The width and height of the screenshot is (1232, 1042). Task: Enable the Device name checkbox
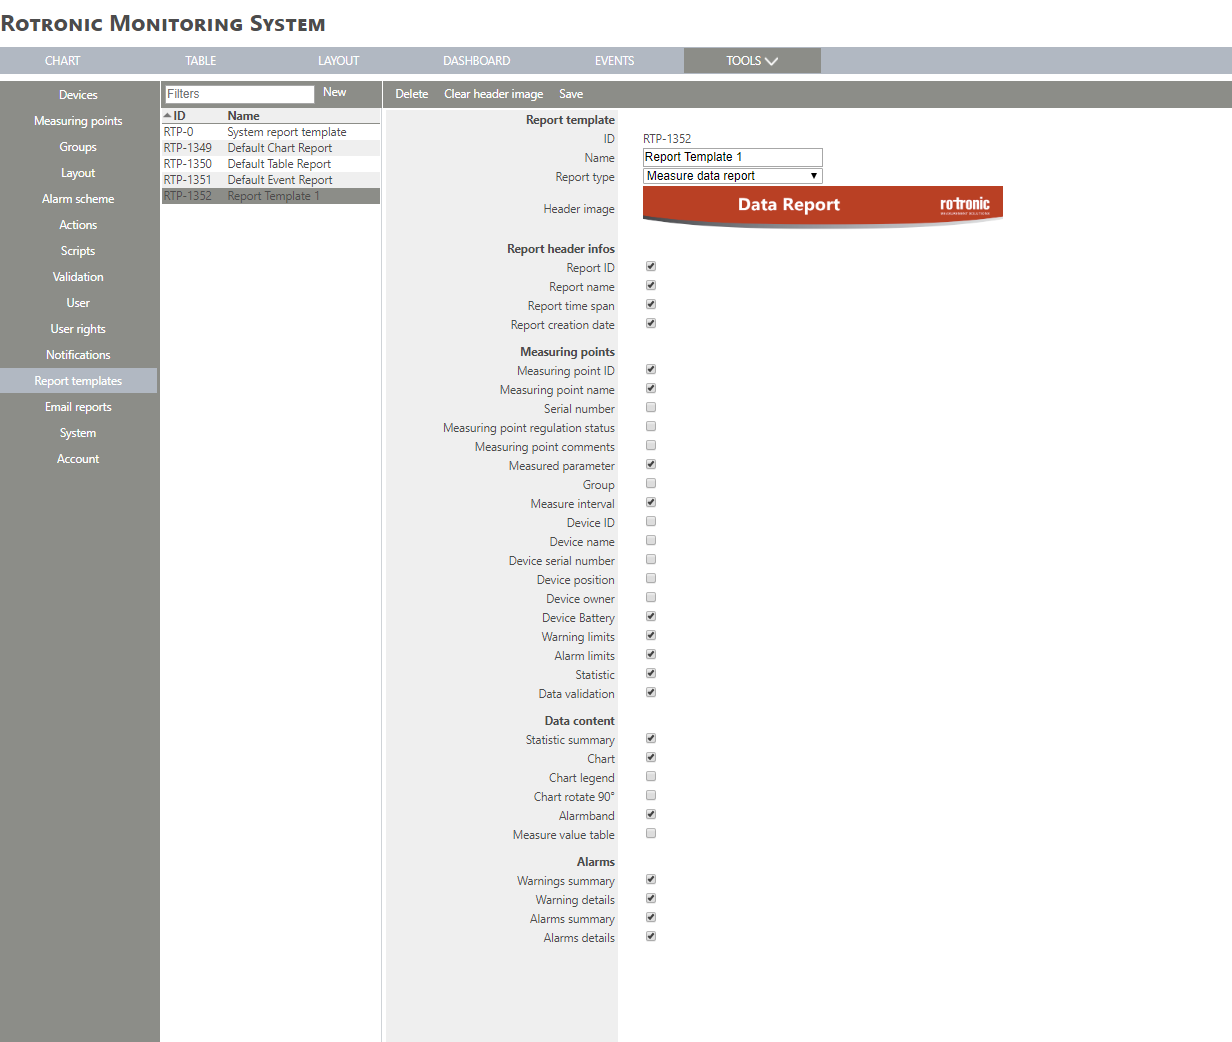click(x=651, y=540)
